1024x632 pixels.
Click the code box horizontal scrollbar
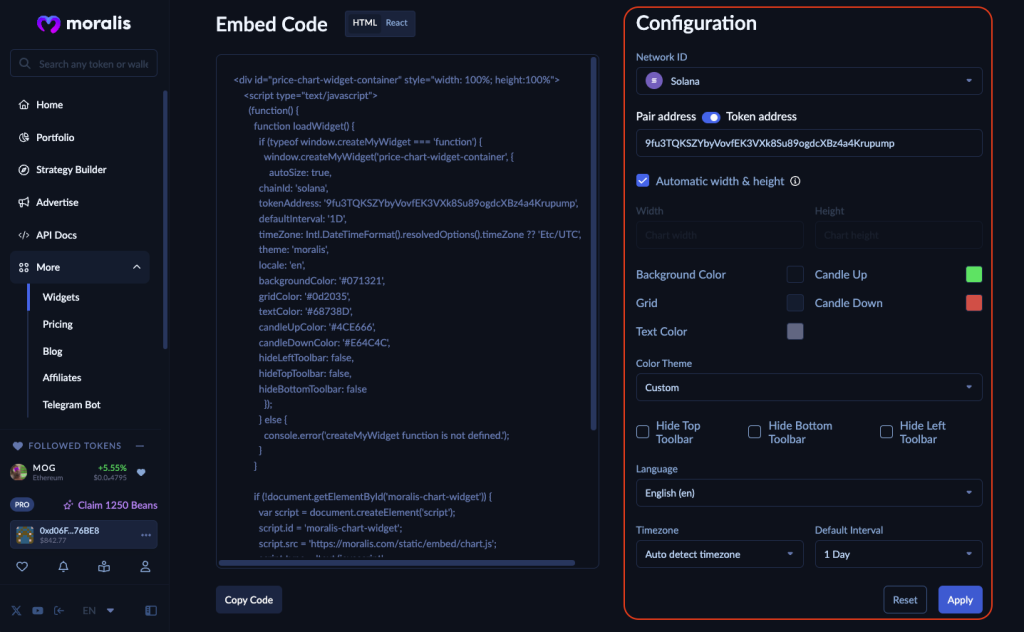(397, 563)
